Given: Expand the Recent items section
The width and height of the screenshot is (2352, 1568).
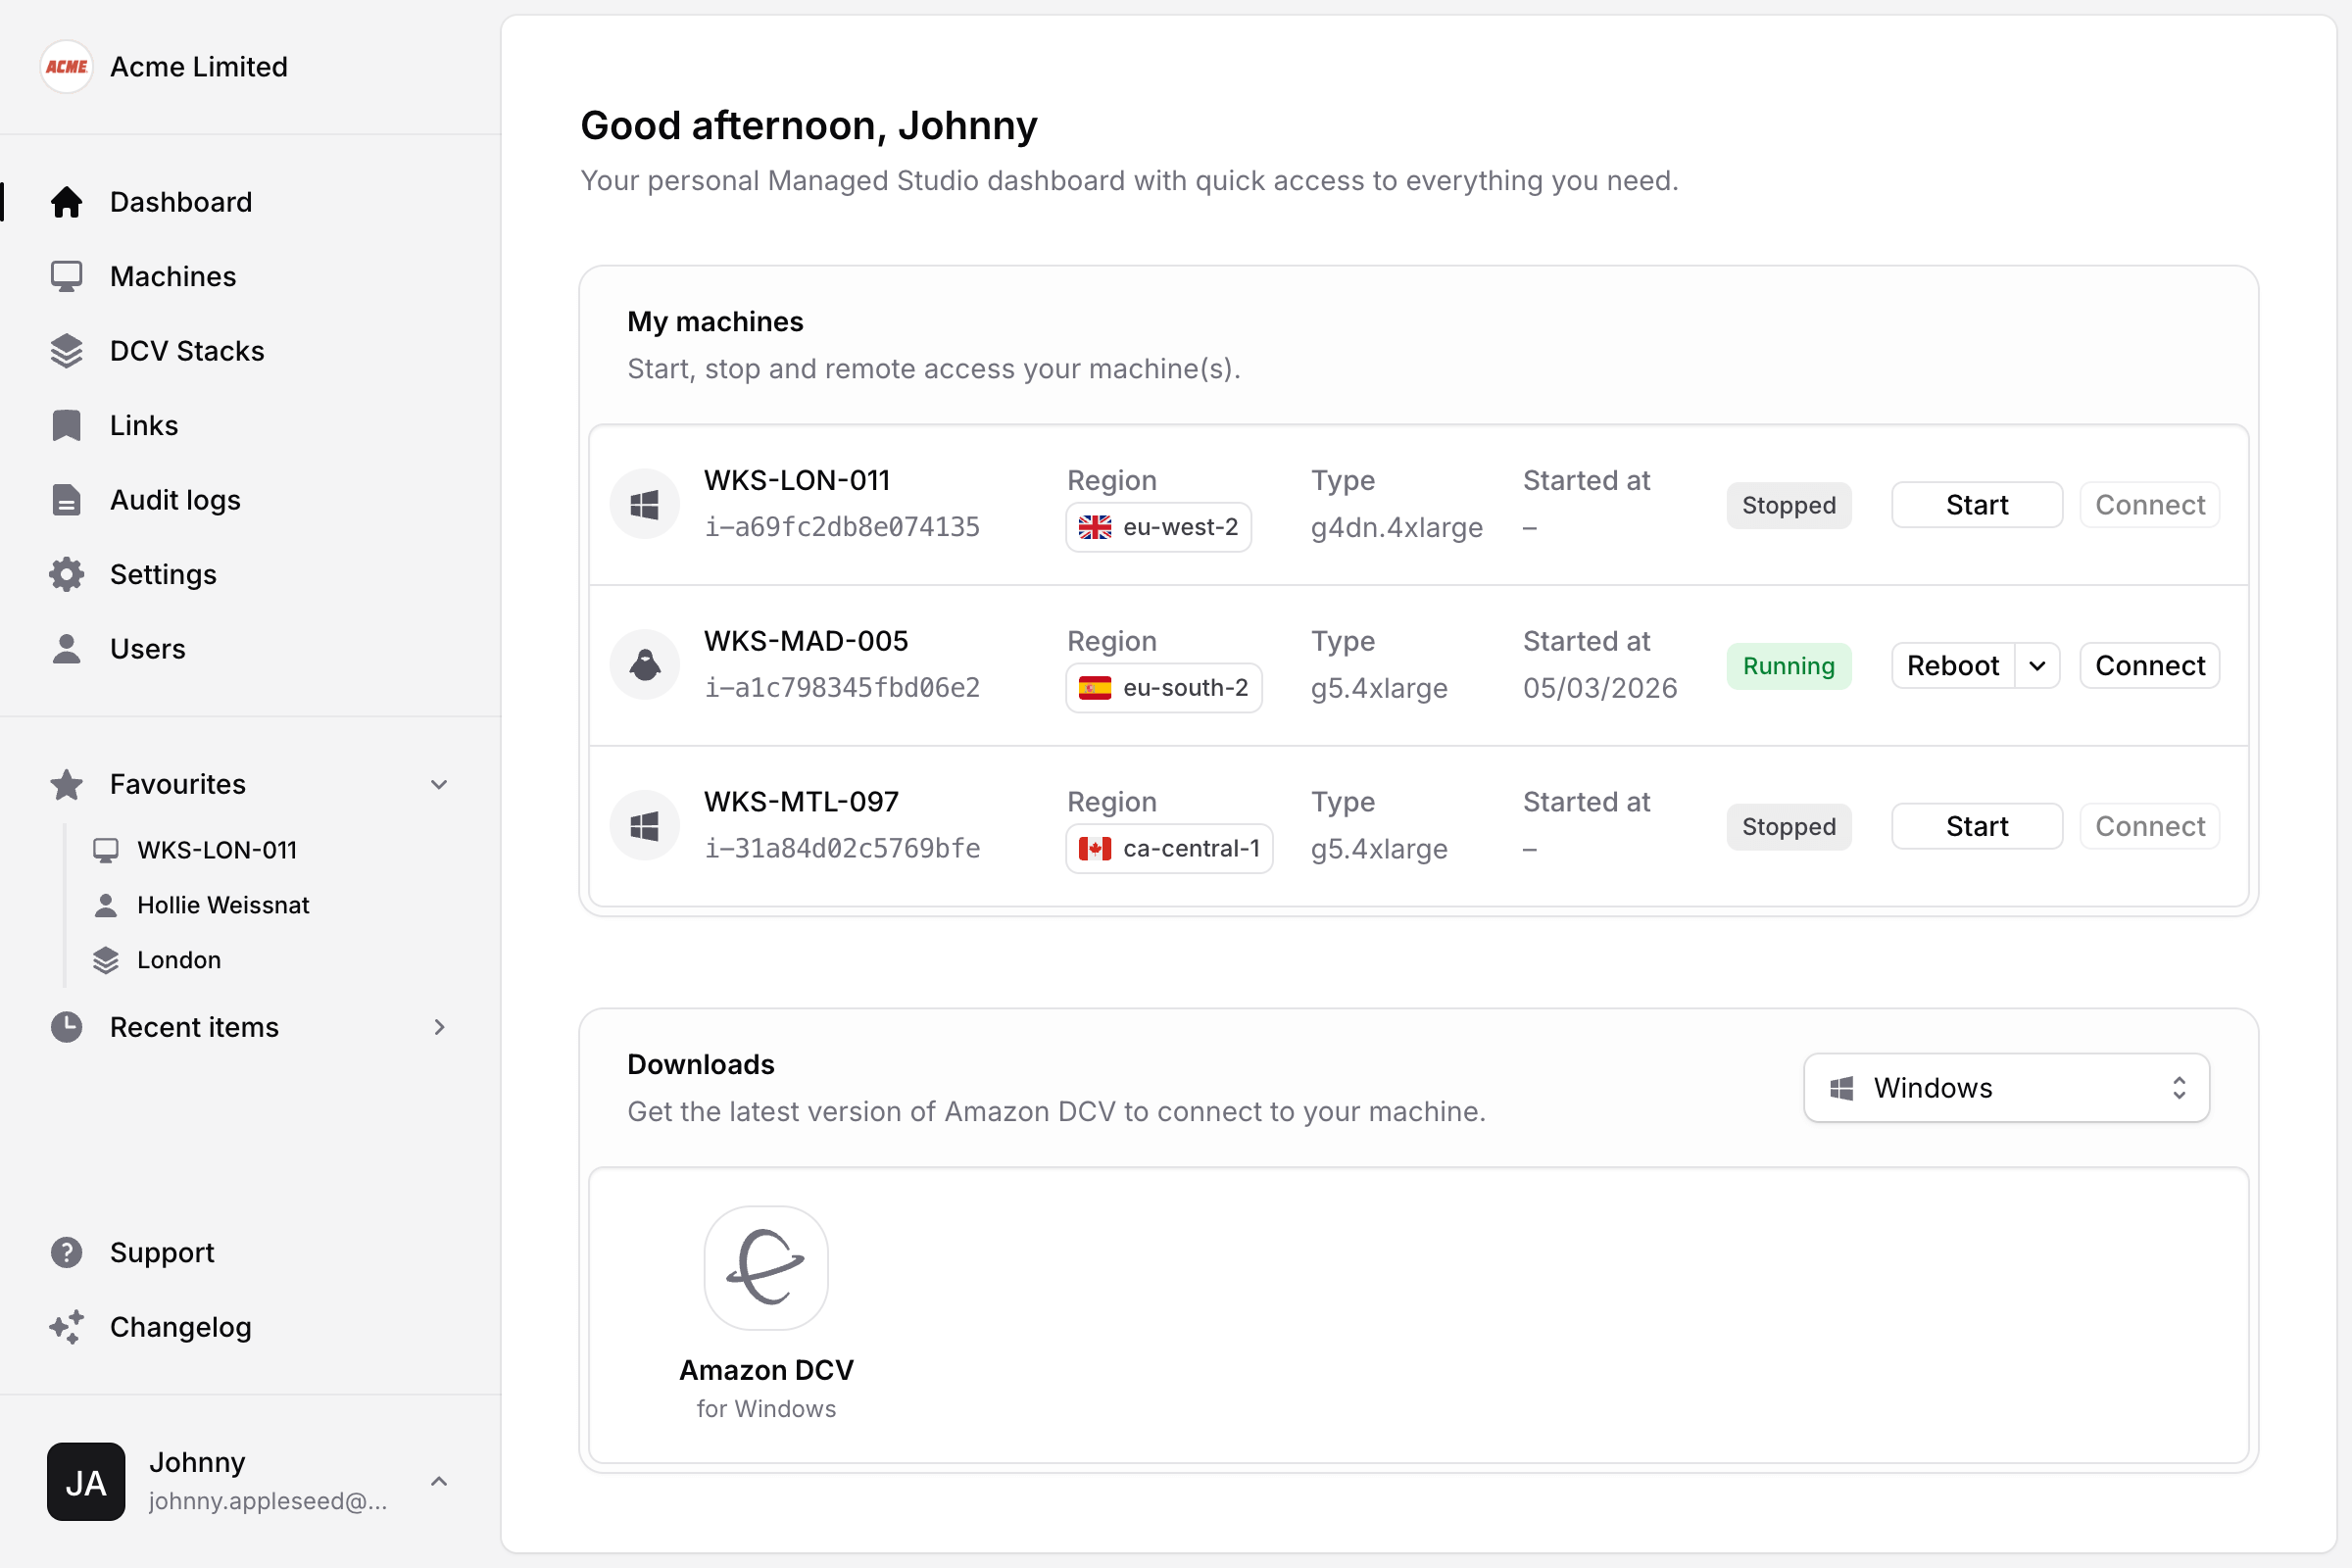Looking at the screenshot, I should [x=439, y=1027].
